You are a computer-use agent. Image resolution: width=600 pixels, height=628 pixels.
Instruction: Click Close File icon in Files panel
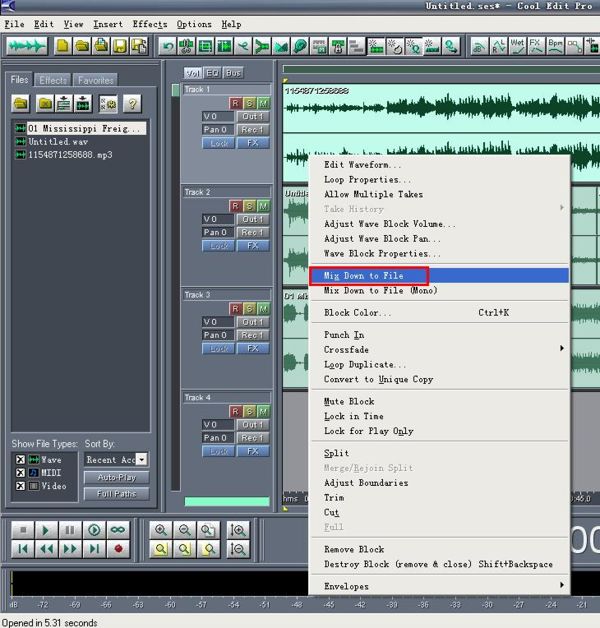pyautogui.click(x=44, y=104)
